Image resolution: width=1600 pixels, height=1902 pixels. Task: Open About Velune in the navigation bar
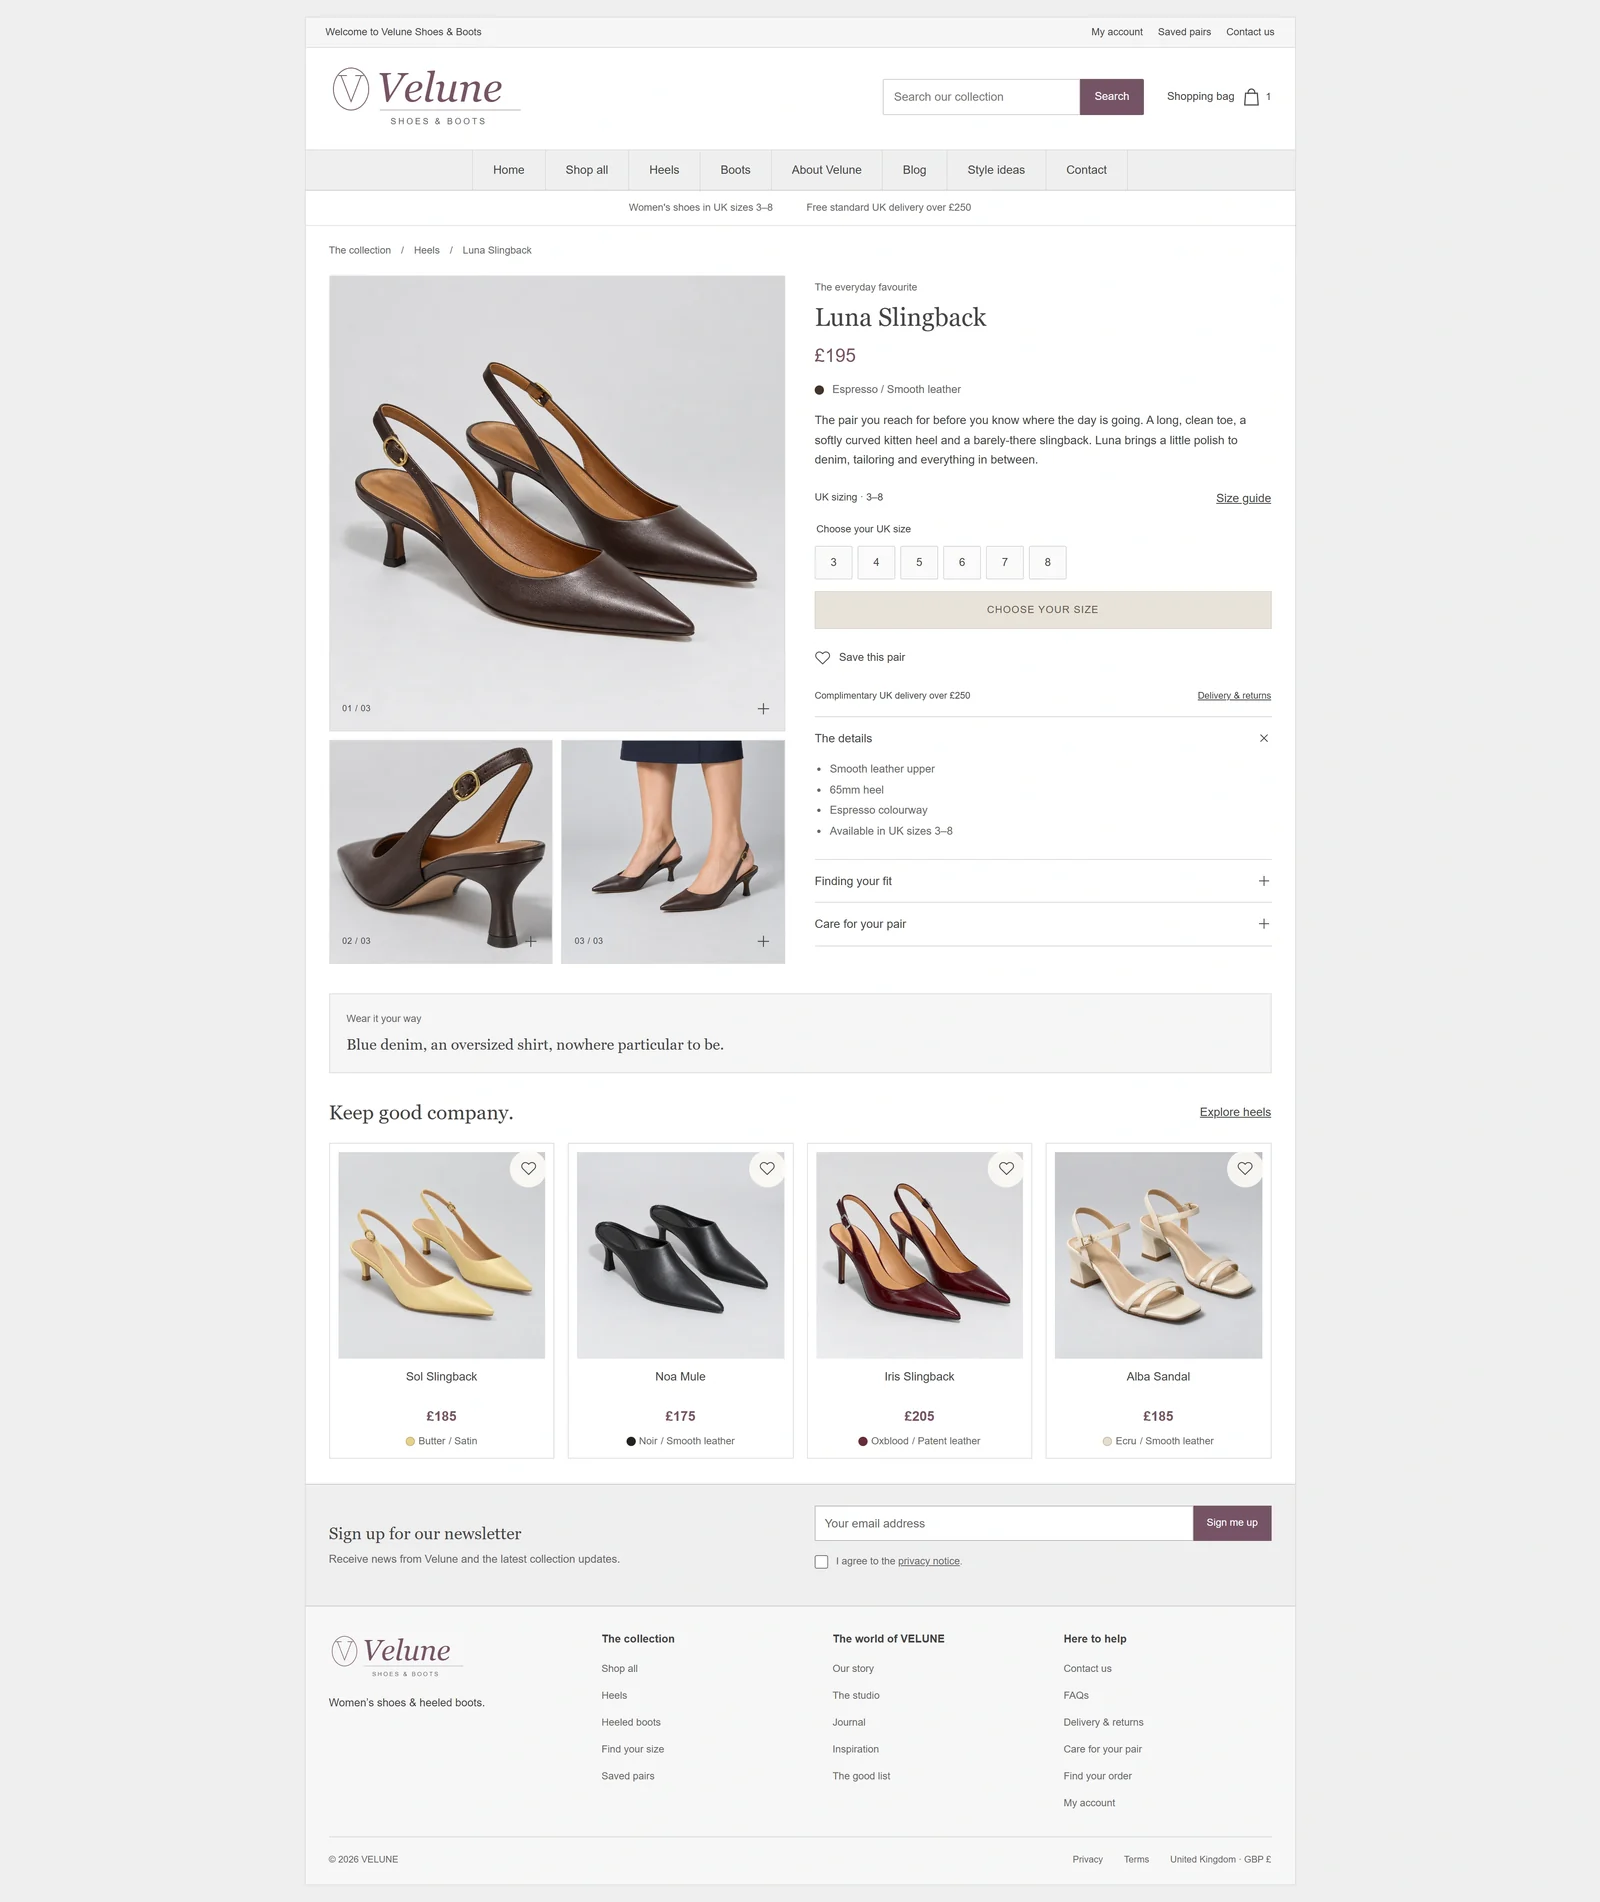[x=826, y=171]
